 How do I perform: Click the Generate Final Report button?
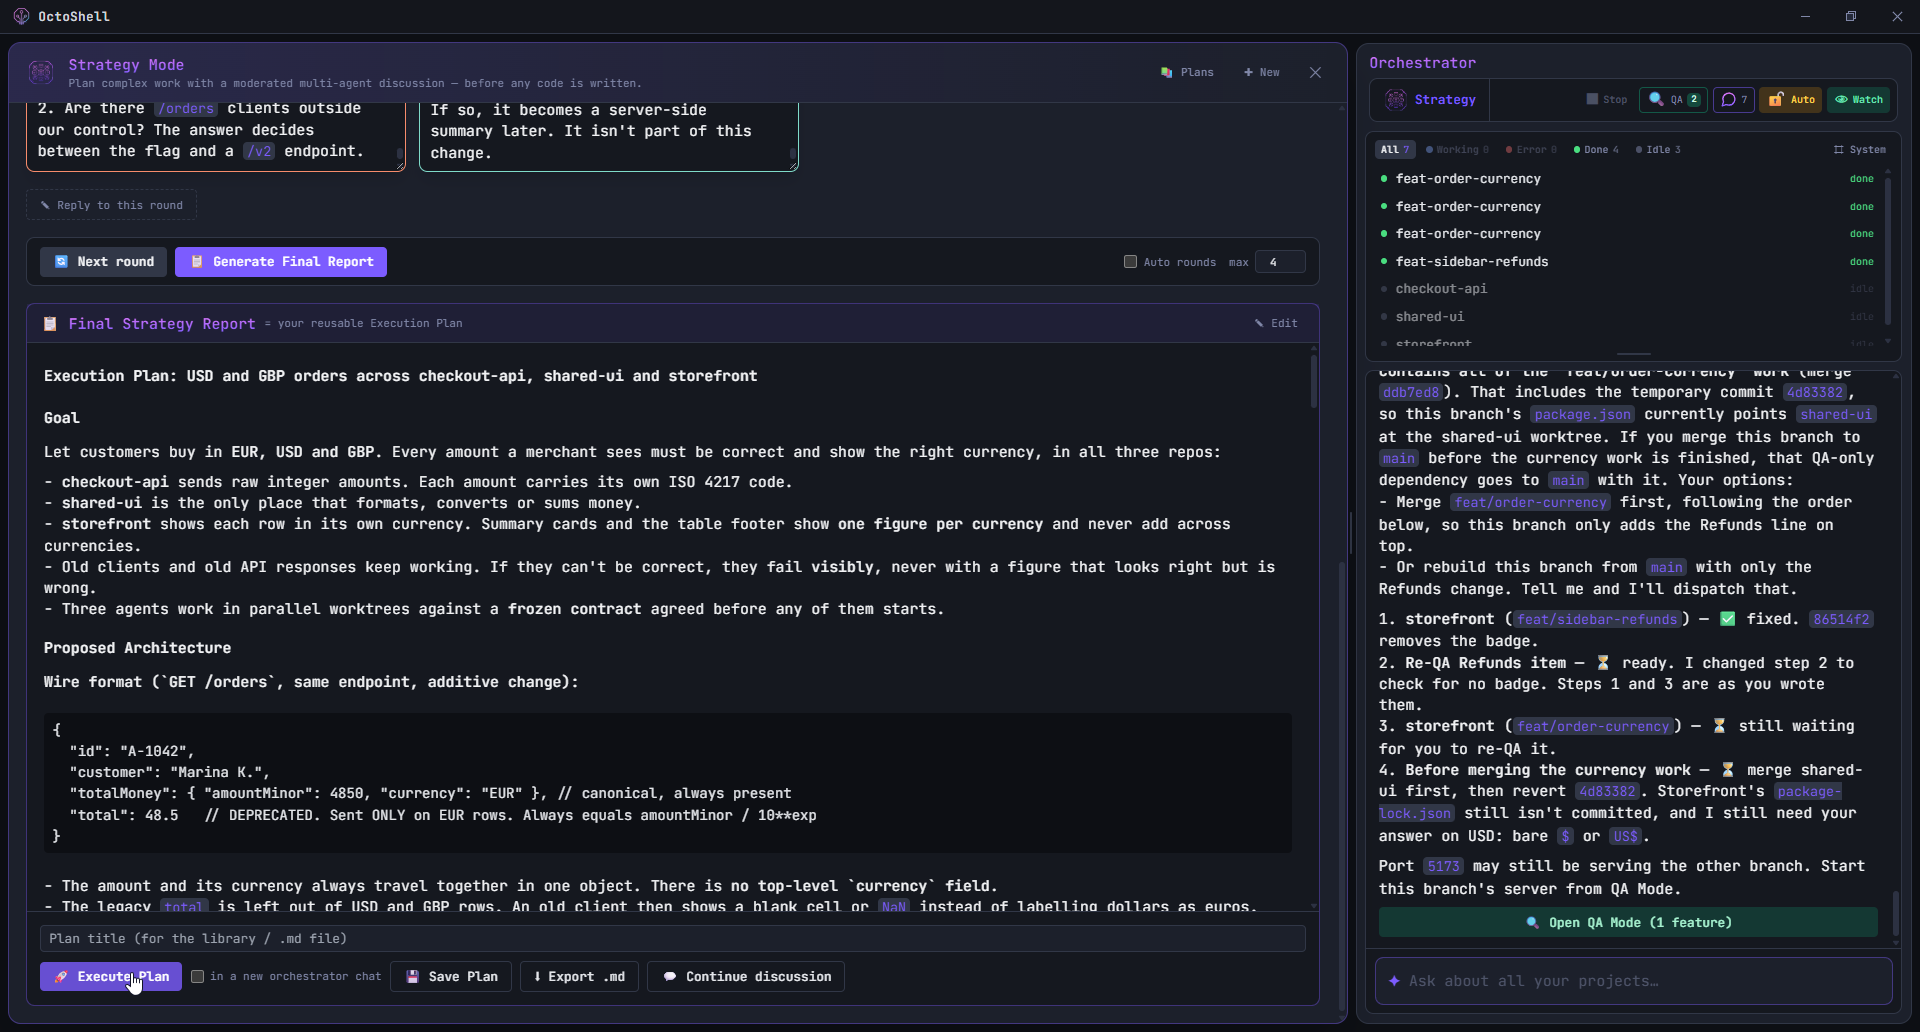[281, 262]
